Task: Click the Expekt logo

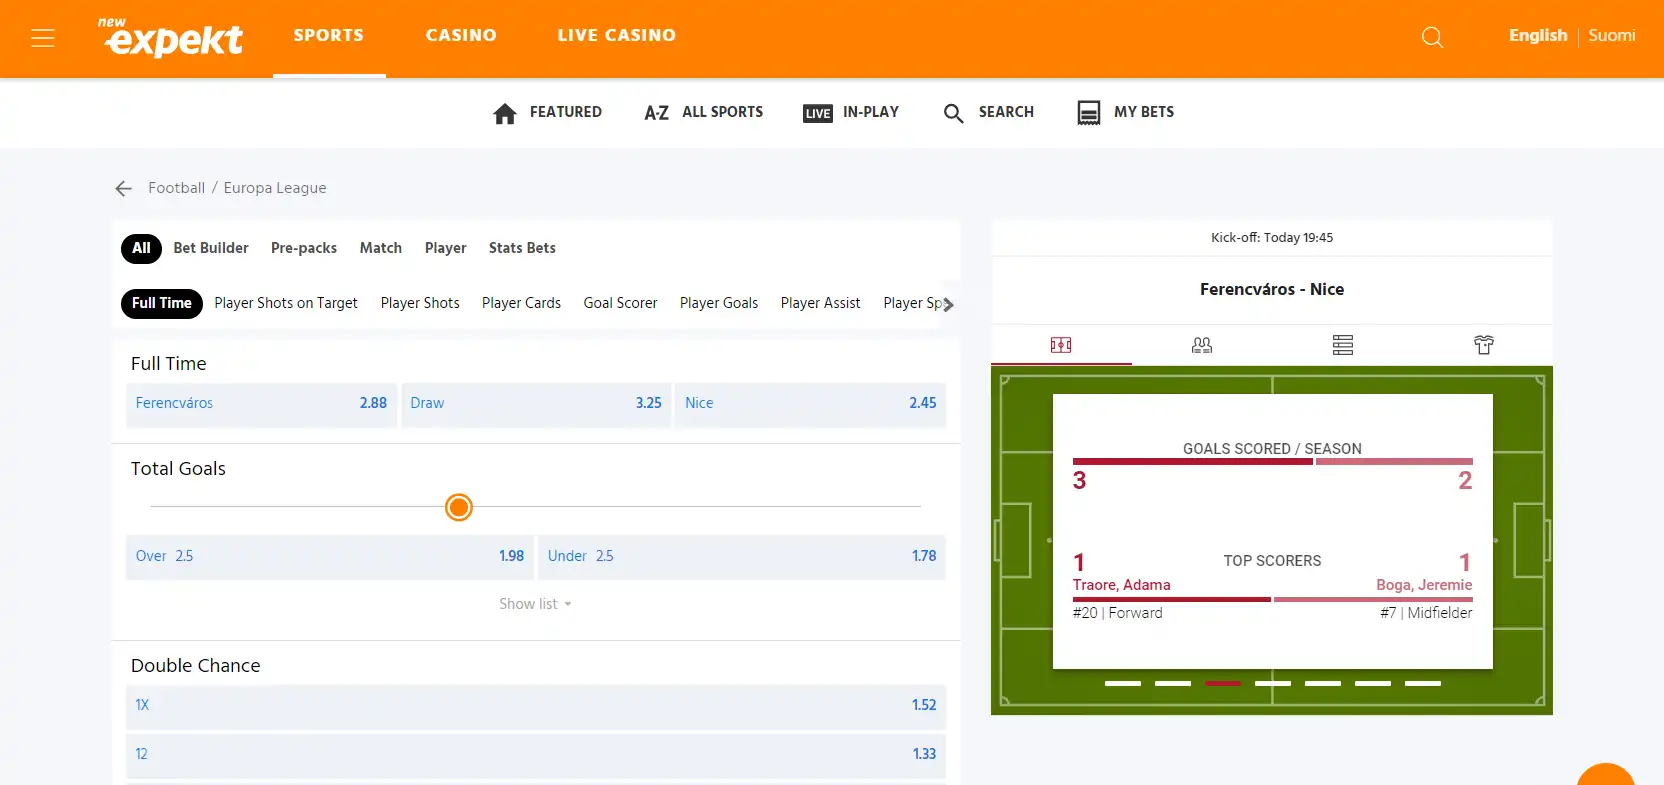Action: (x=171, y=37)
